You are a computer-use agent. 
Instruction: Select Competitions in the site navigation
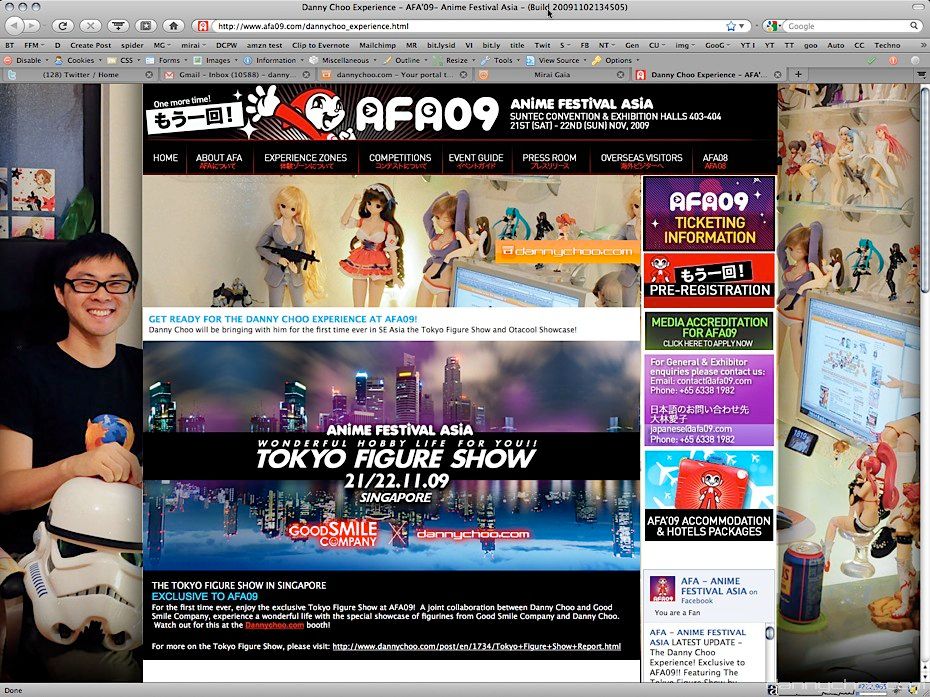399,160
